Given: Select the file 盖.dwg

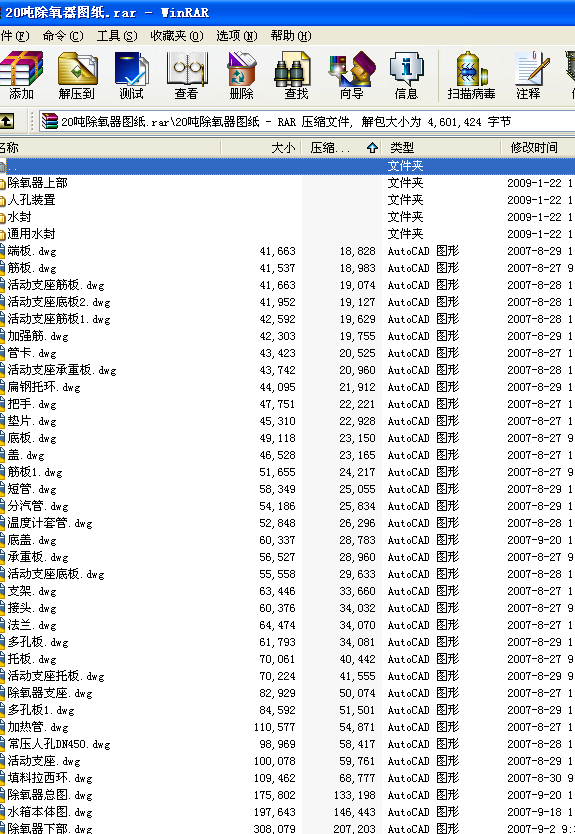Looking at the screenshot, I should click(26, 455).
